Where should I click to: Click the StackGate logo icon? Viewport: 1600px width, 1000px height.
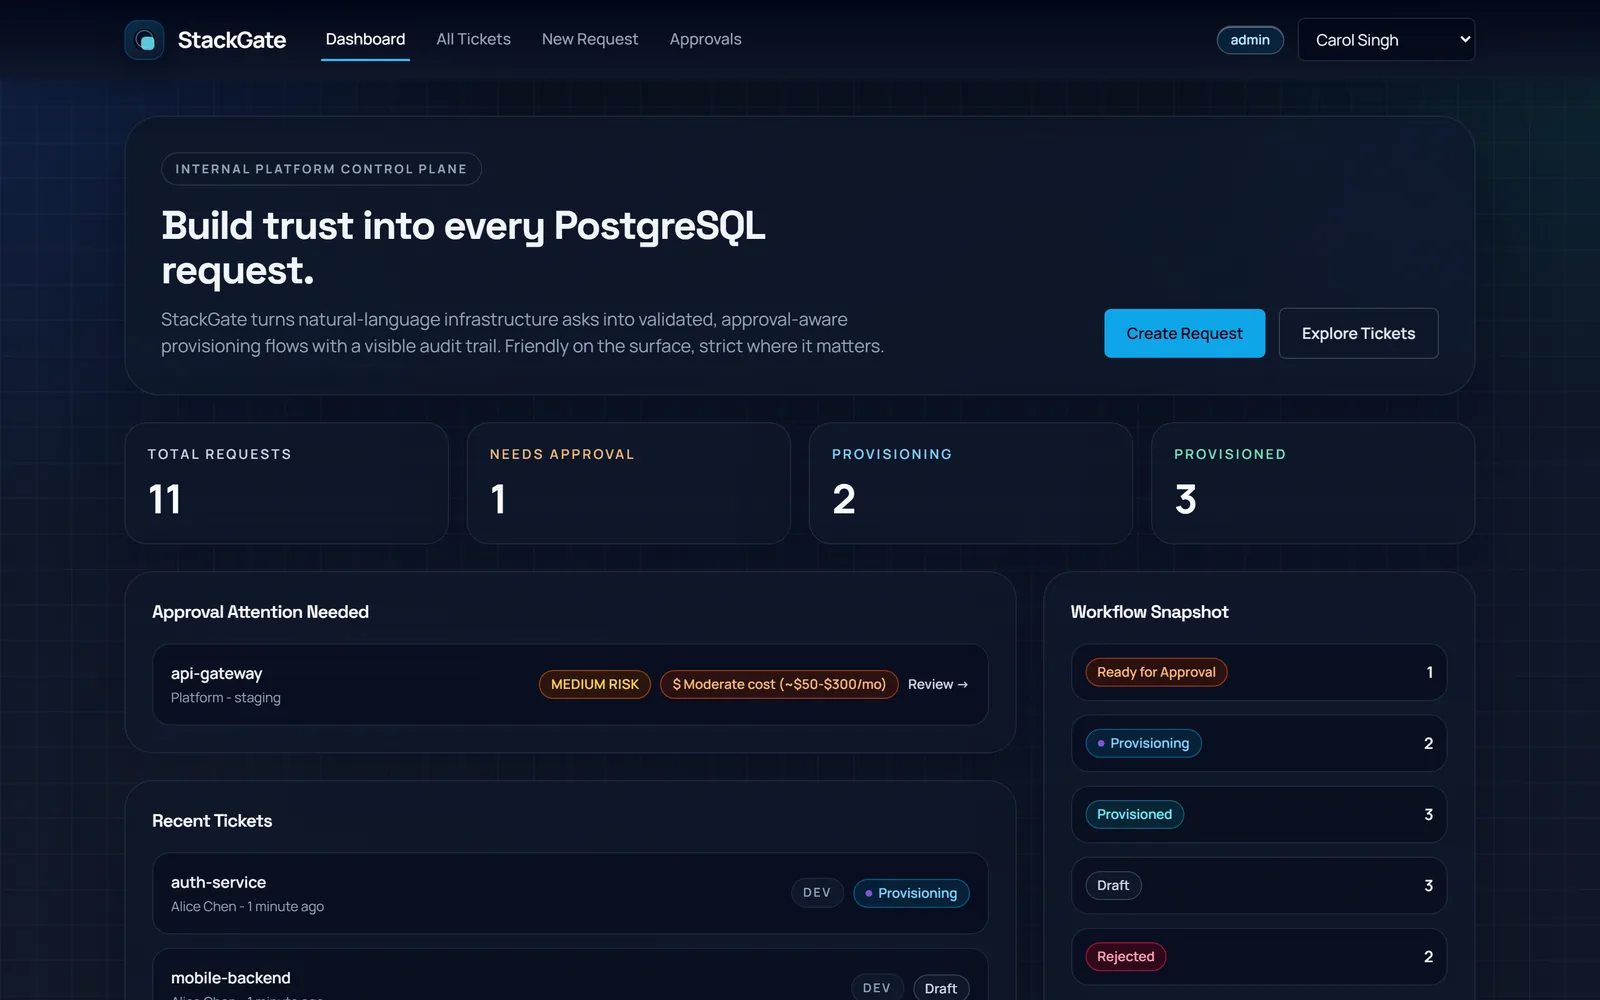point(144,40)
